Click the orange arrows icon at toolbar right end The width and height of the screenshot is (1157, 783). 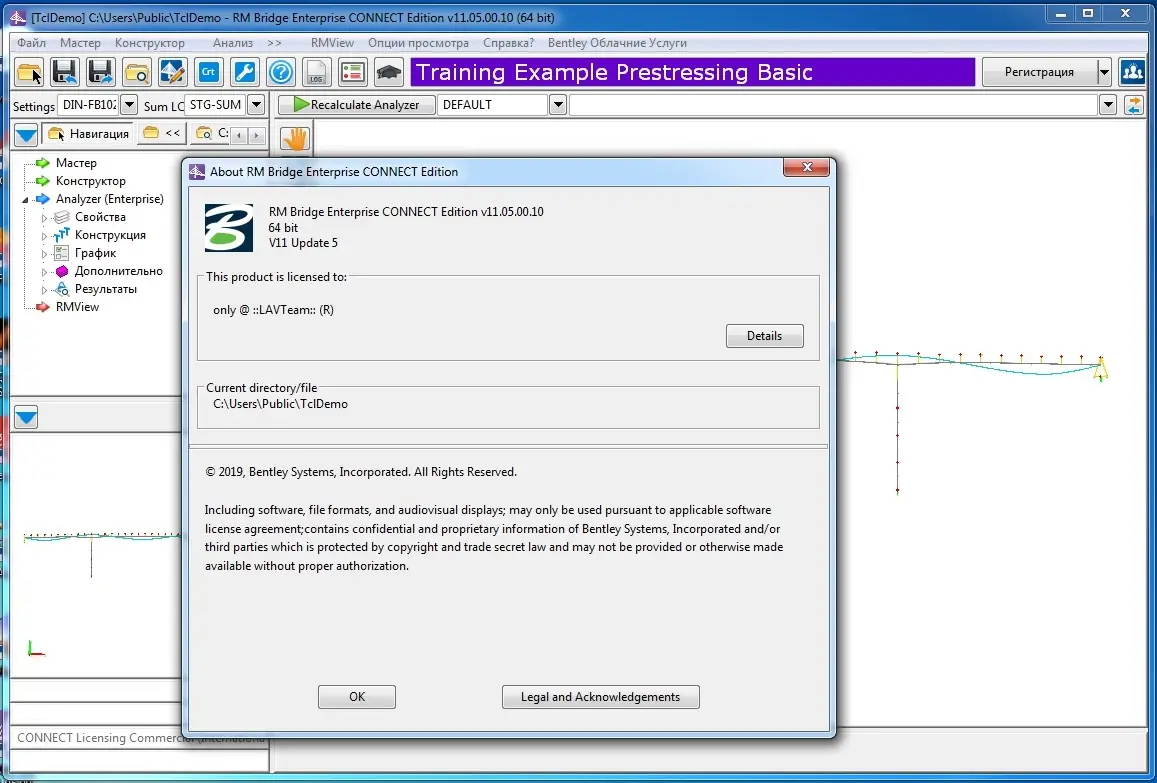pyautogui.click(x=1133, y=105)
